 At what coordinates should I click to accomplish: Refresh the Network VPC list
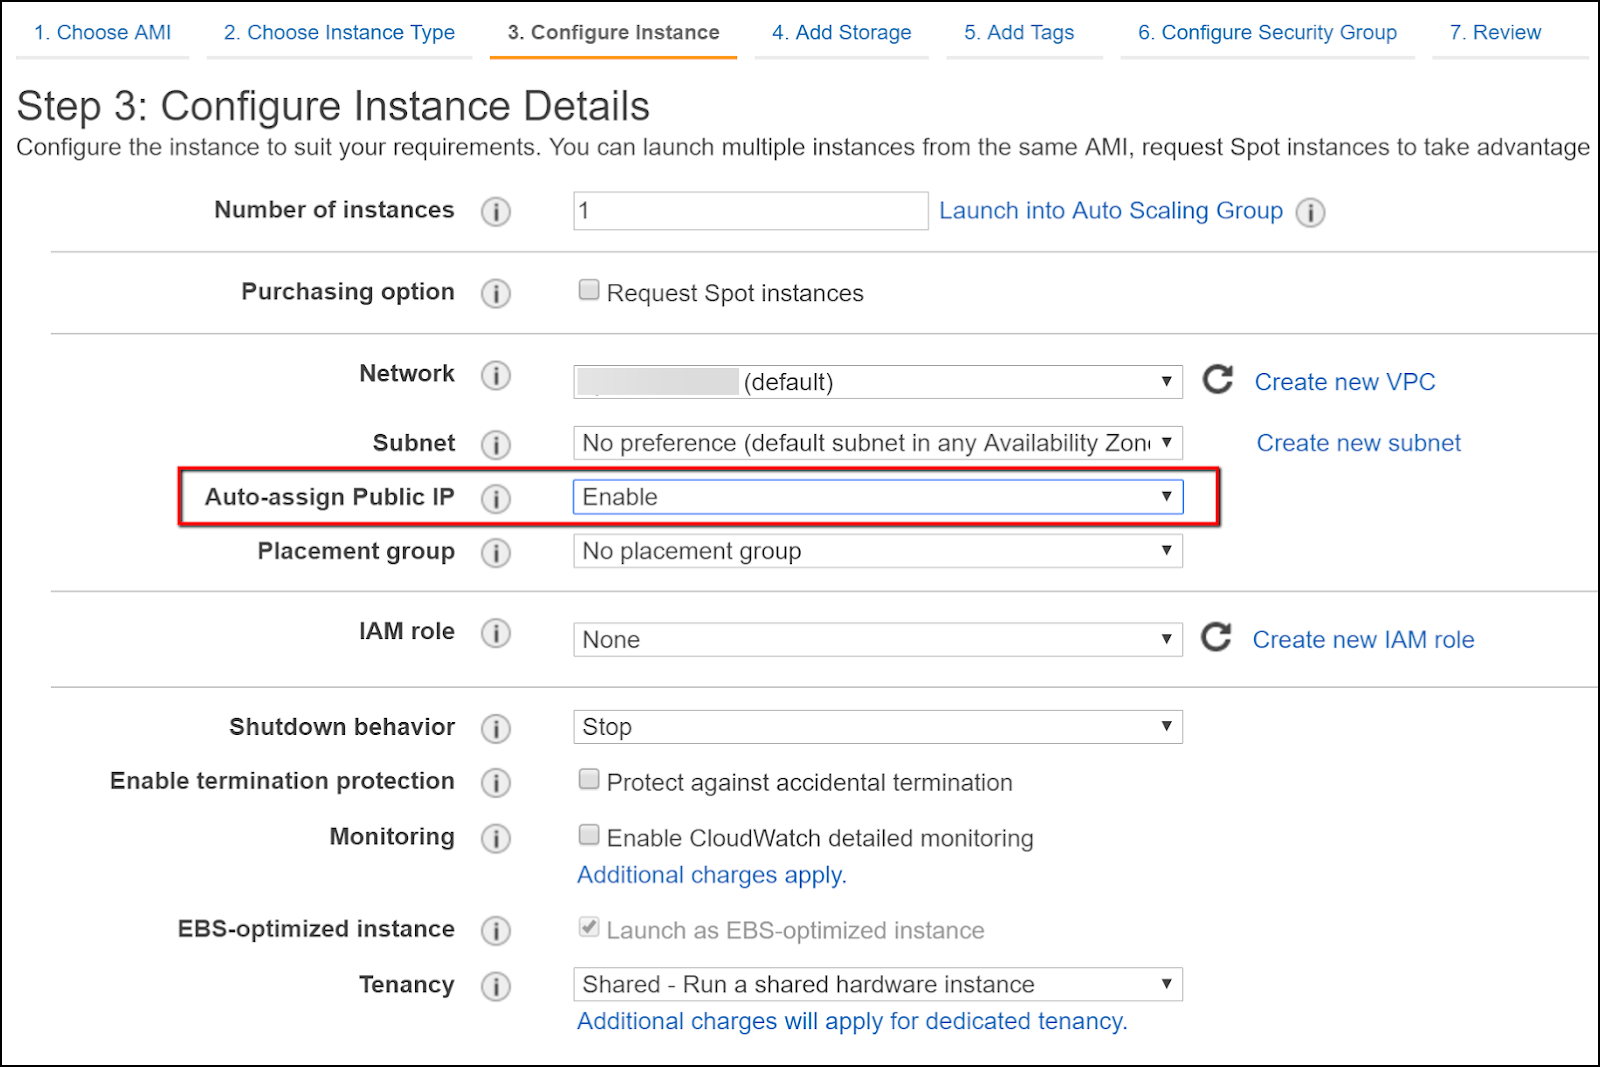click(x=1217, y=381)
